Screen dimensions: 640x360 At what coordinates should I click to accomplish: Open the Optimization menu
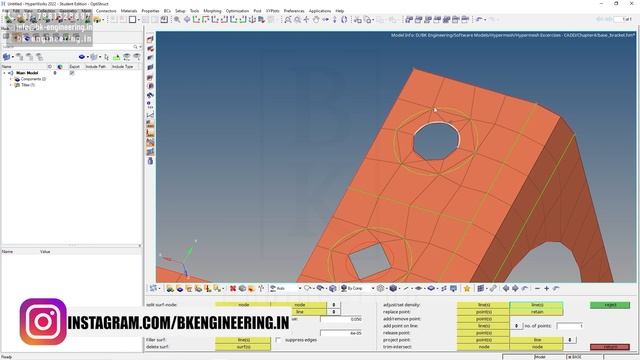(x=237, y=11)
